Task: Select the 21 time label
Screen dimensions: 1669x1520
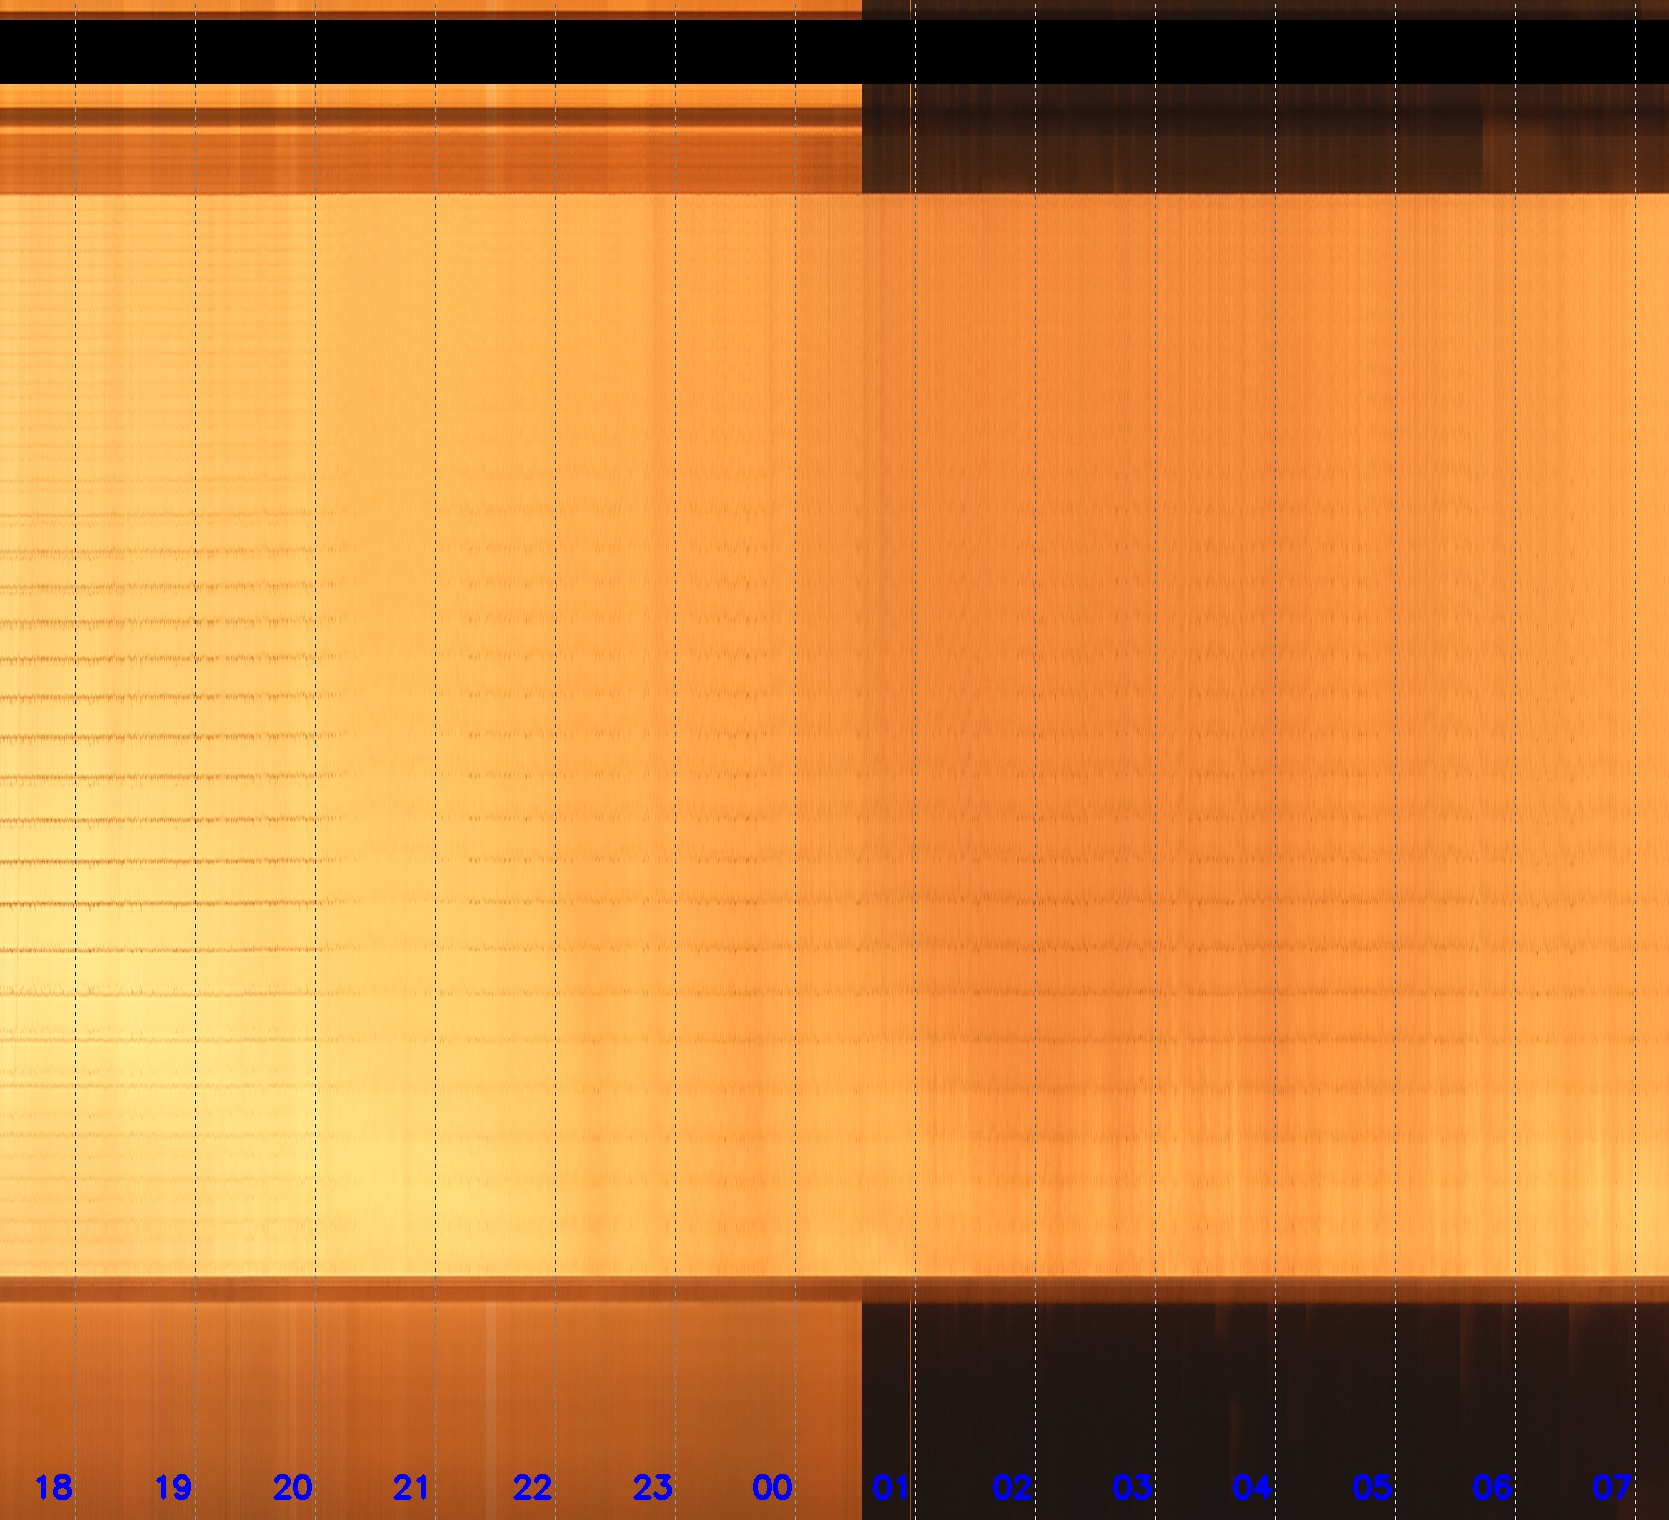Action: 411,1488
